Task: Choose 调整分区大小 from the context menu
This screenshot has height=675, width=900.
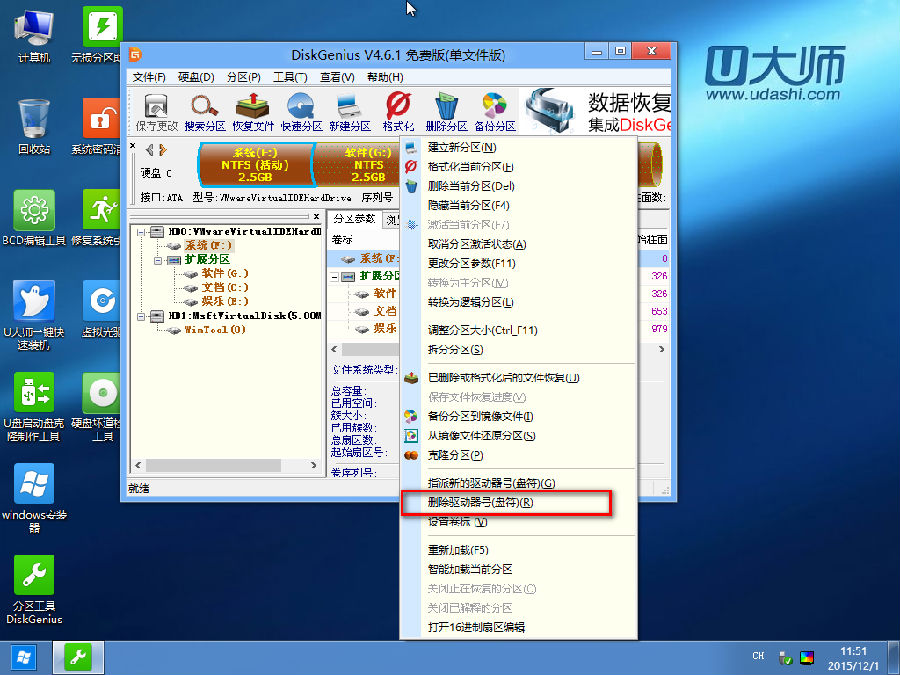Action: click(483, 330)
